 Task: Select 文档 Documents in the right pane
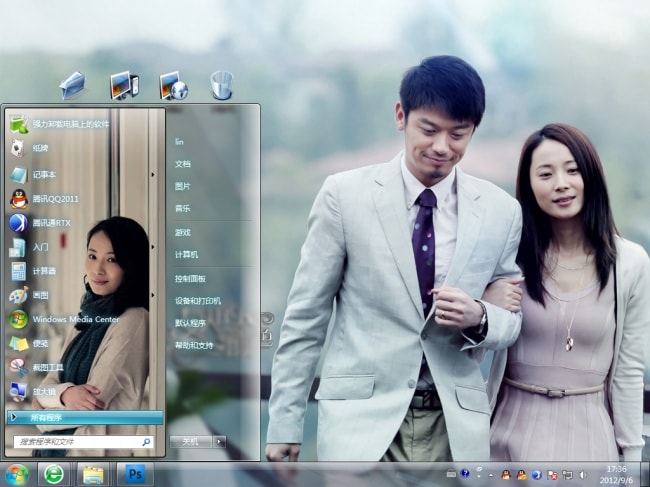click(x=183, y=163)
